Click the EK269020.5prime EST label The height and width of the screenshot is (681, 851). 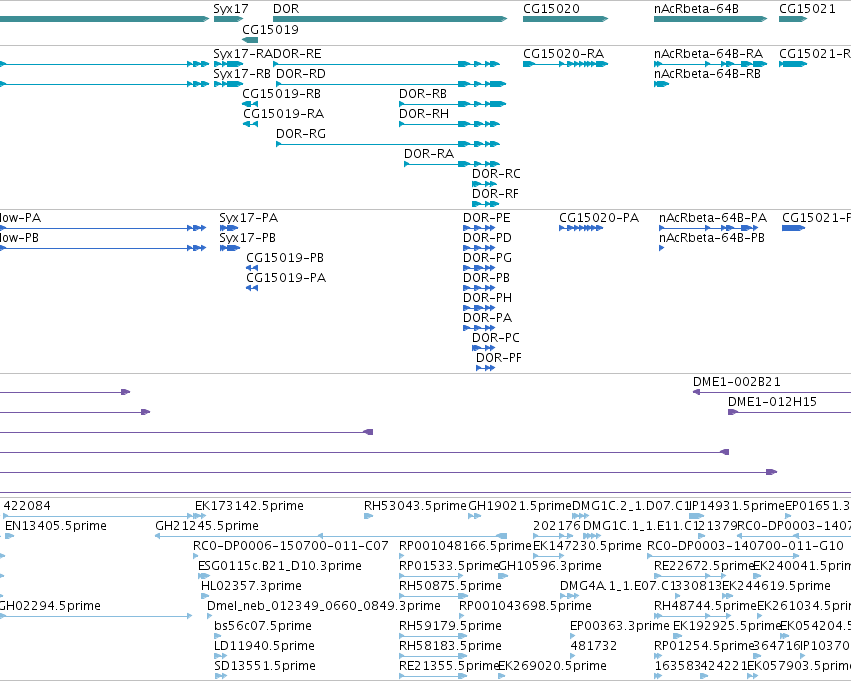click(x=552, y=666)
